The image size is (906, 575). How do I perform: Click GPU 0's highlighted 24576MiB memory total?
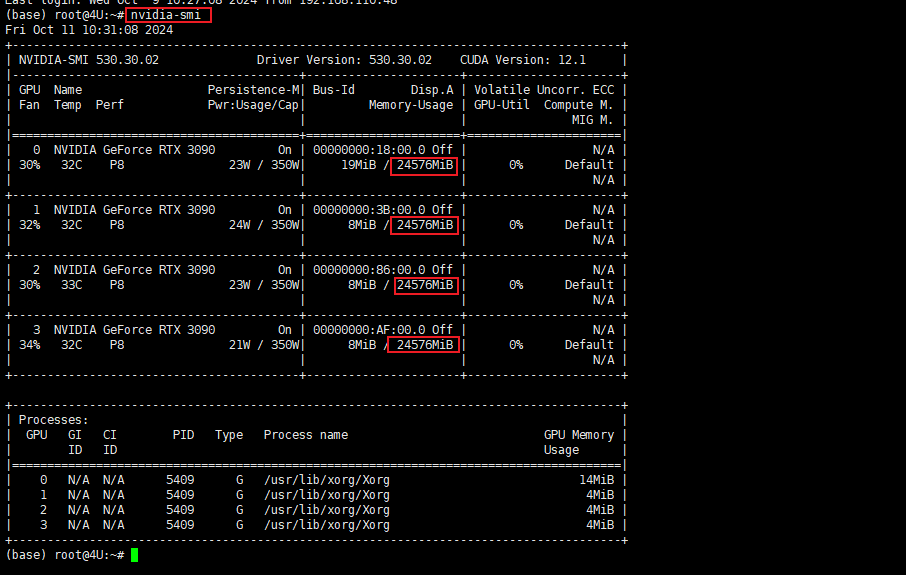[x=424, y=165]
